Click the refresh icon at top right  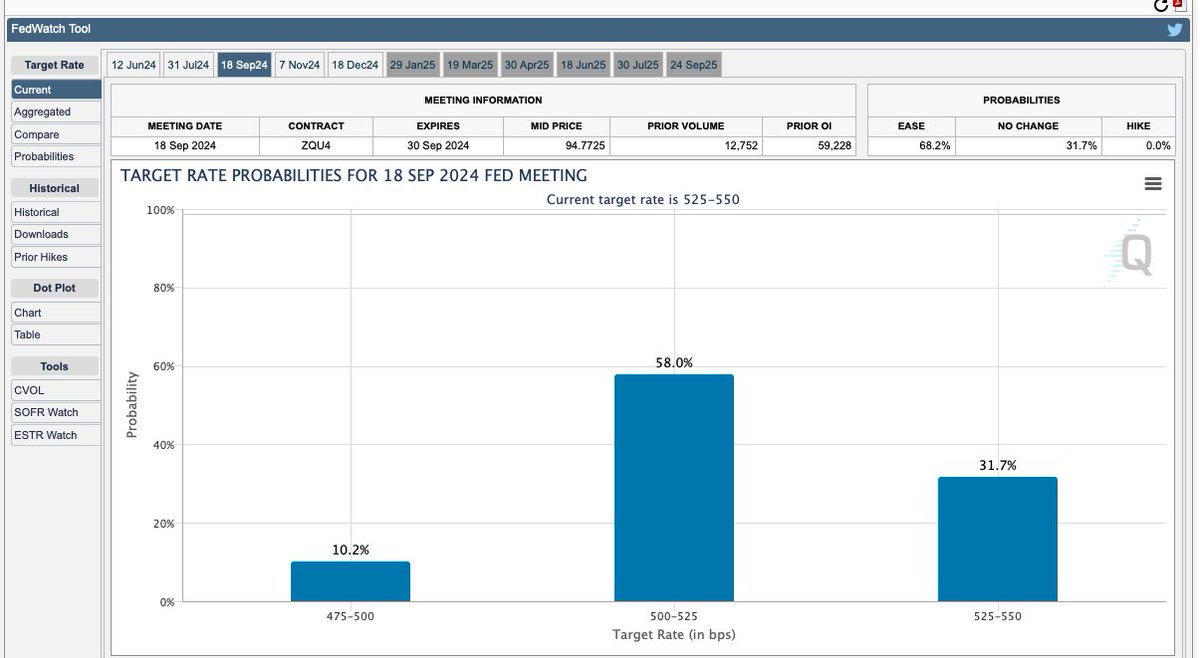1161,6
